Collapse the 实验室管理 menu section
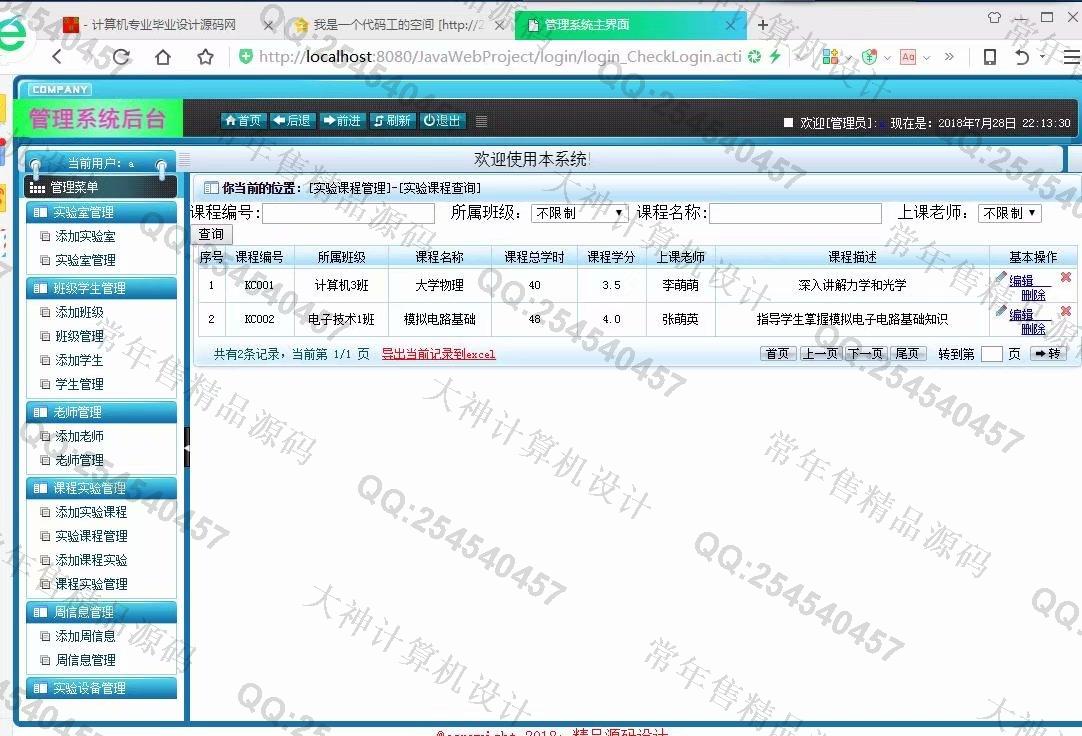1082x736 pixels. (101, 212)
